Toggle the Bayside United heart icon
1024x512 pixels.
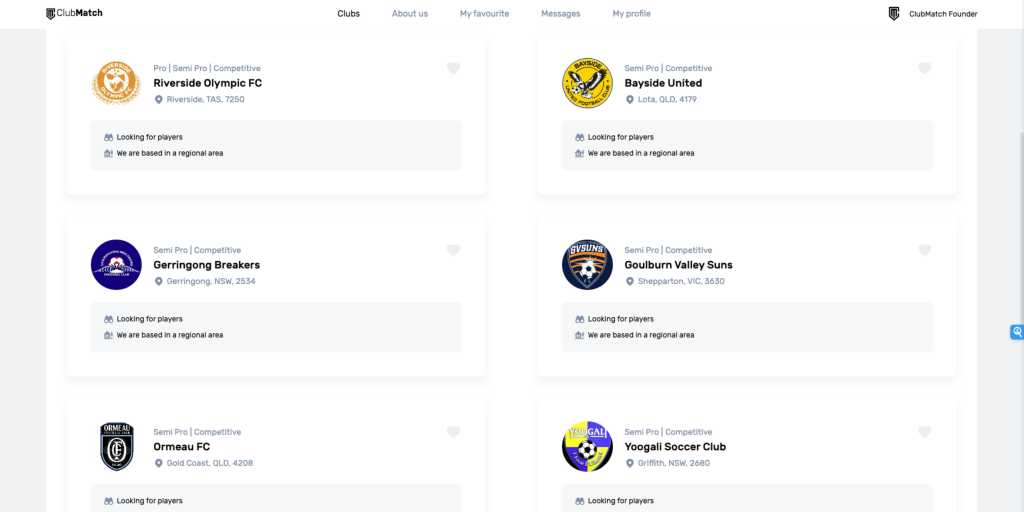pyautogui.click(x=924, y=68)
